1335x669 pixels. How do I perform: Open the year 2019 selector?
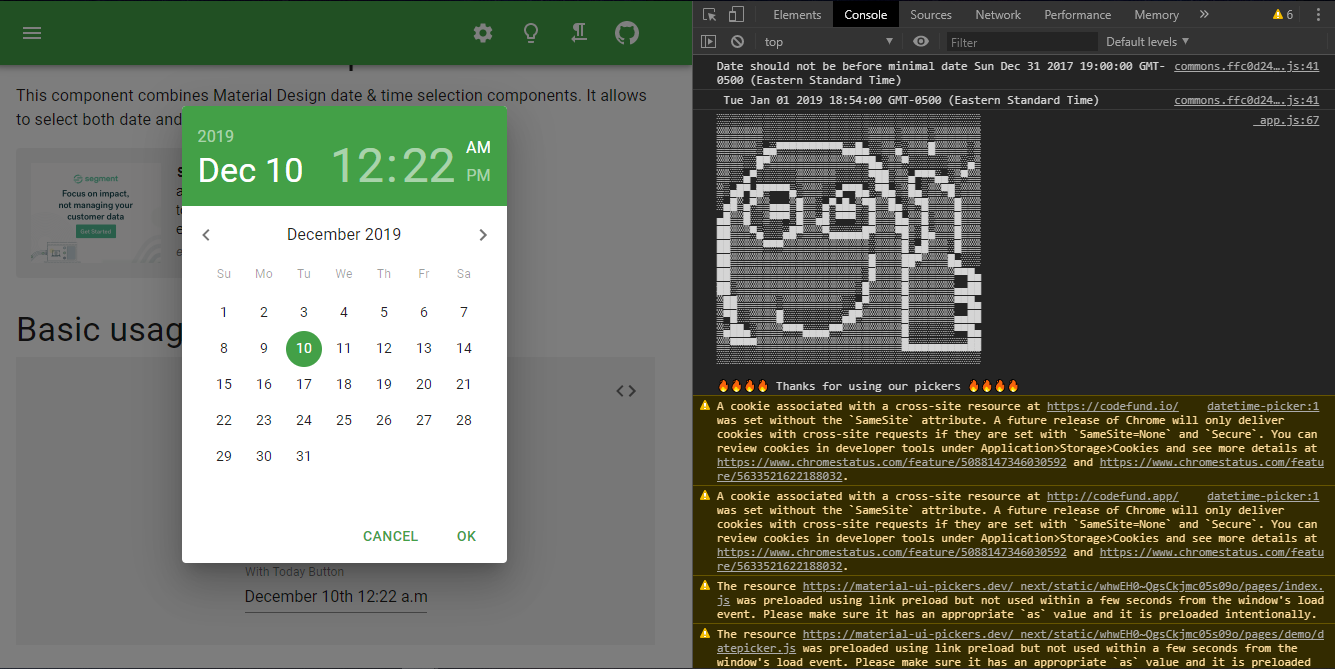point(216,137)
